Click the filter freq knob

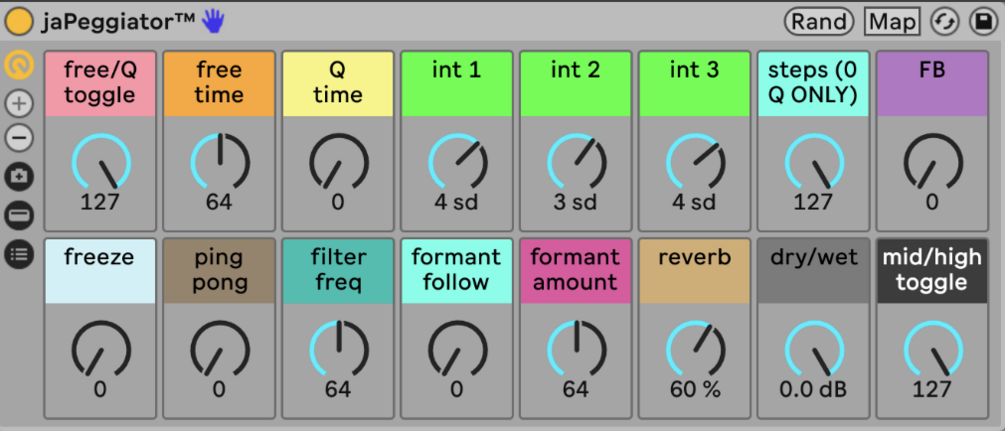(338, 350)
